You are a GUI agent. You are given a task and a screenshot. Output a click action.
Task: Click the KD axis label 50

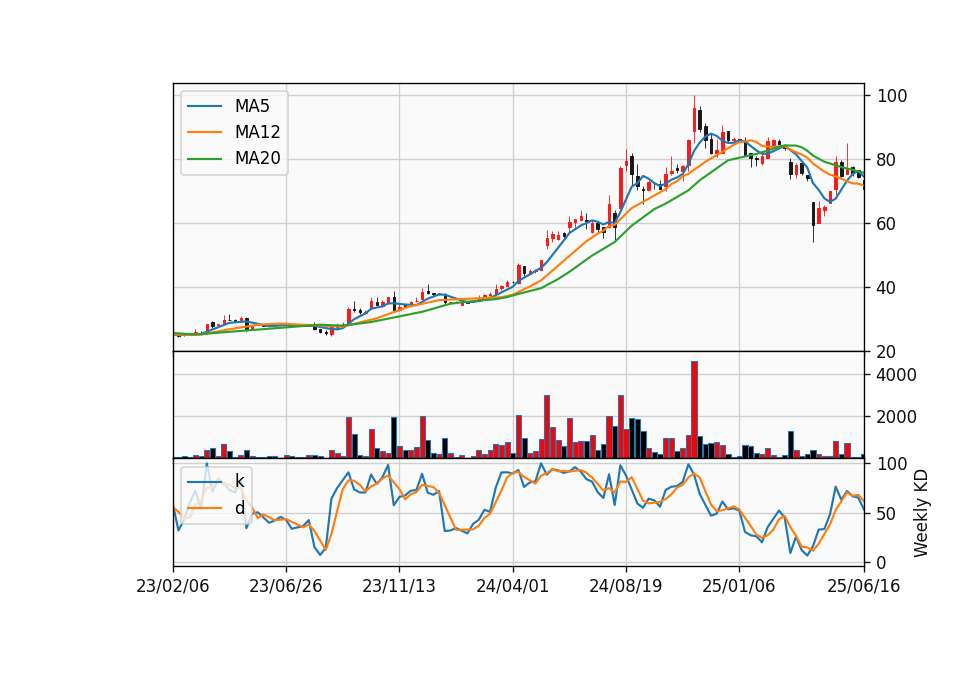coord(886,514)
